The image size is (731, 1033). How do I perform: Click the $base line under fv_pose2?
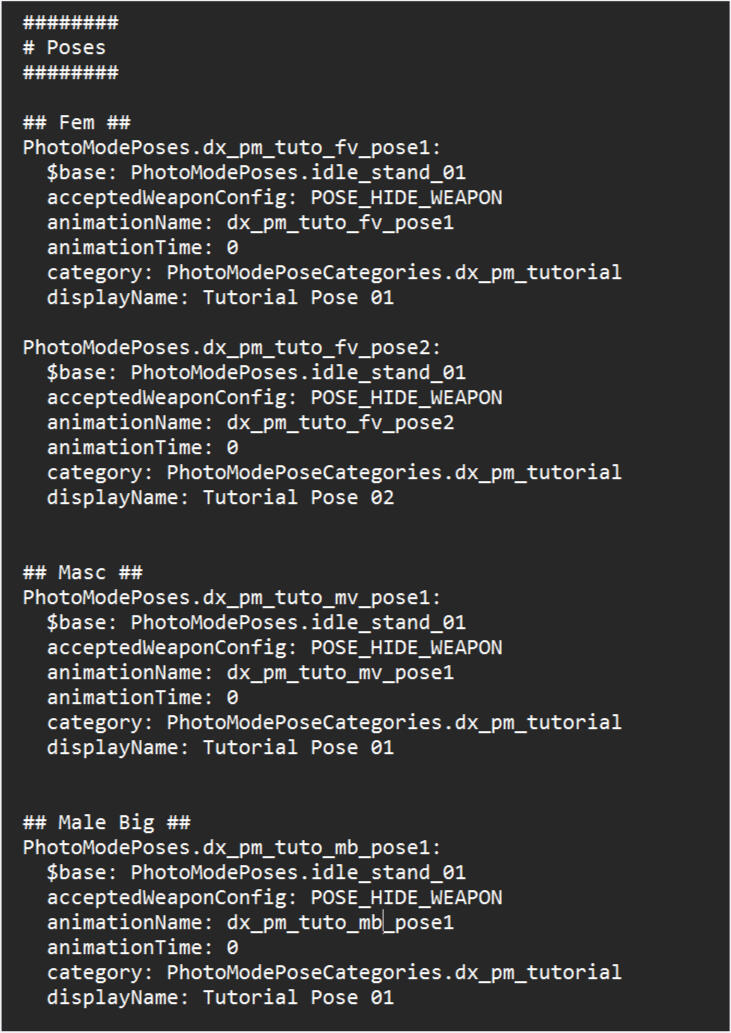click(x=256, y=373)
